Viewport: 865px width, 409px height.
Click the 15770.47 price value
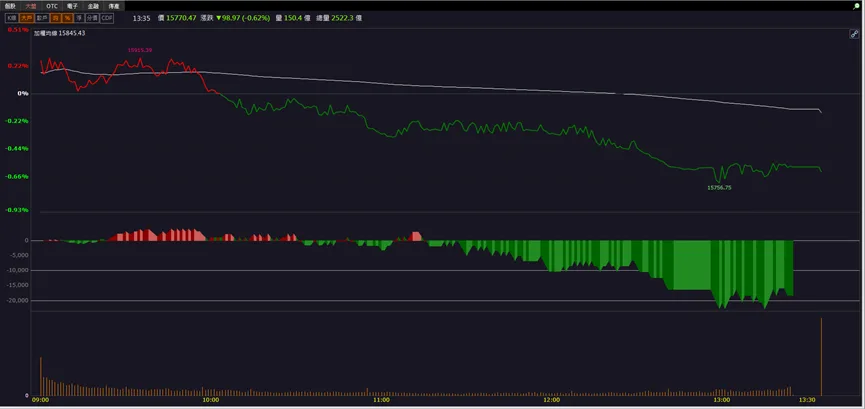tap(181, 18)
